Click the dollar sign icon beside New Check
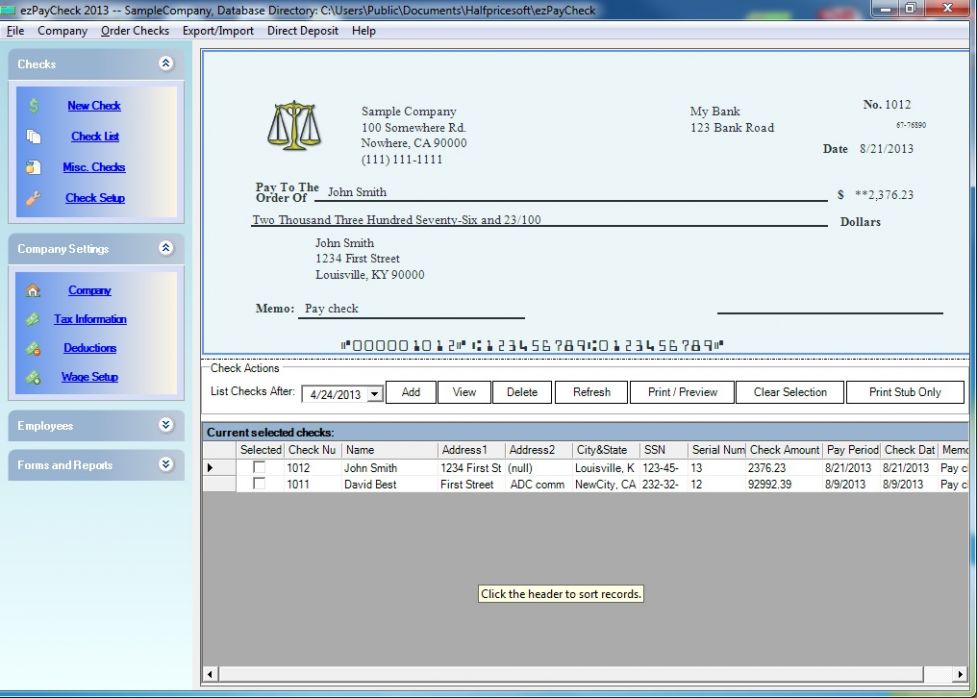This screenshot has height=698, width=977. (x=33, y=105)
